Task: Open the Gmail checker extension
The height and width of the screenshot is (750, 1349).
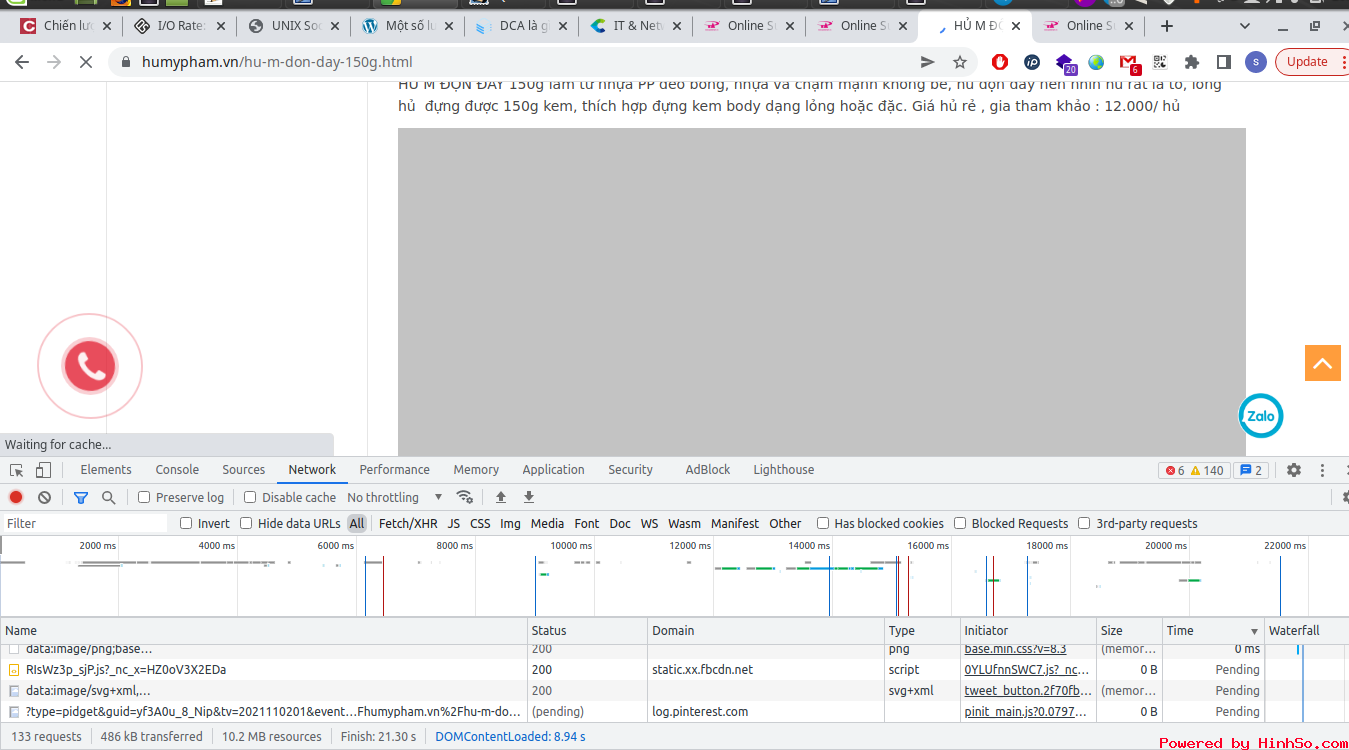Action: 1129,63
